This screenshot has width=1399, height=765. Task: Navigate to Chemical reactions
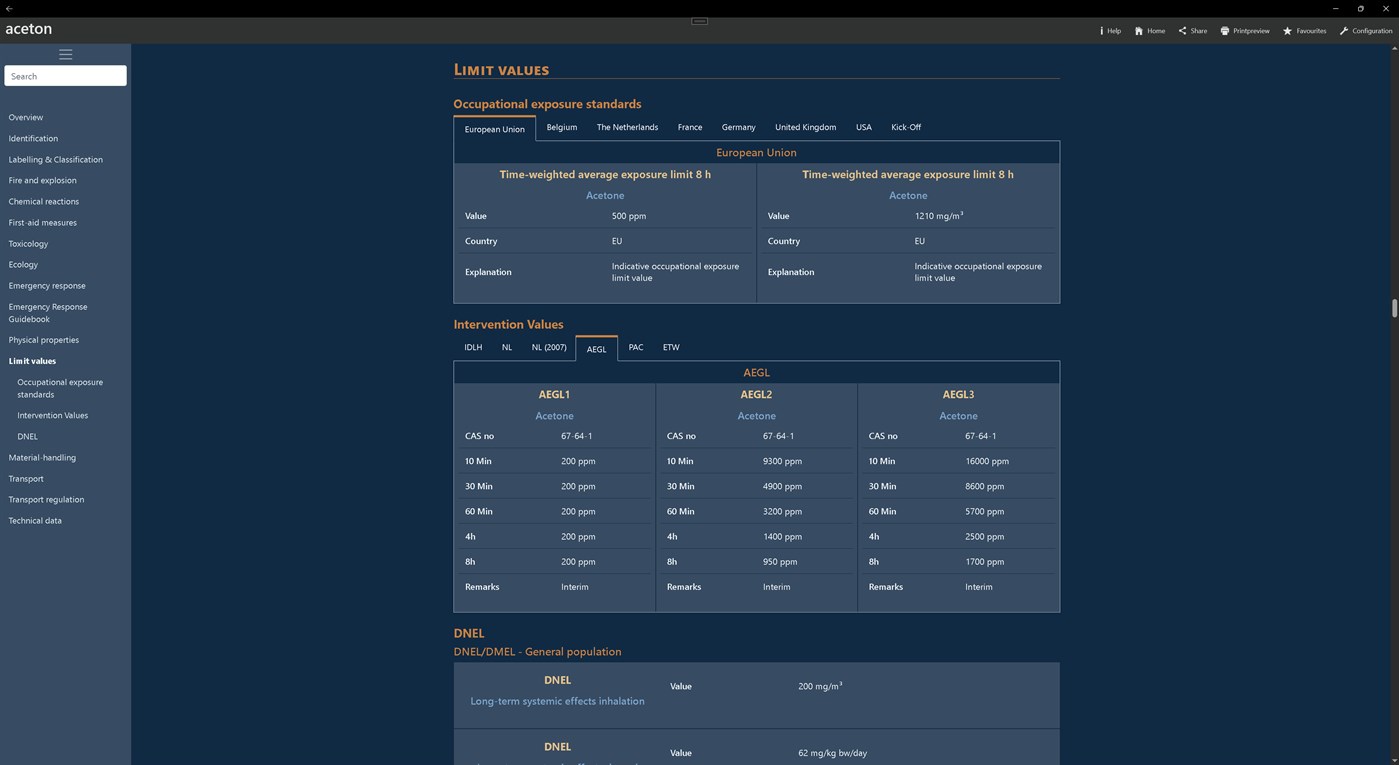[x=44, y=201]
